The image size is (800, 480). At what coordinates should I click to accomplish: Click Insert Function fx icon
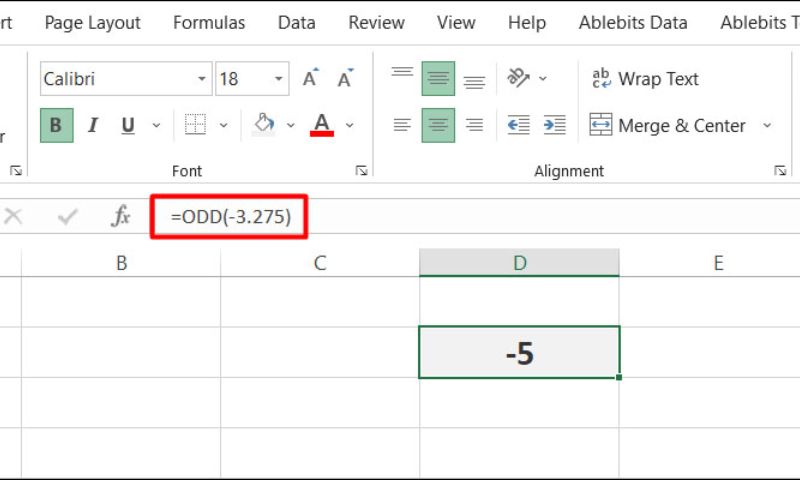[120, 216]
